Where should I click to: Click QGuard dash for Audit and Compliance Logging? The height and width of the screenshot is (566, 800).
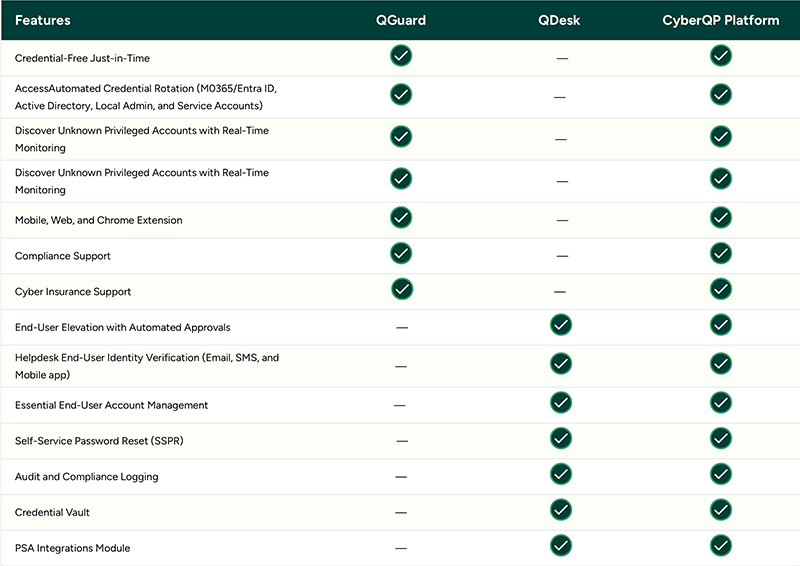pyautogui.click(x=401, y=477)
